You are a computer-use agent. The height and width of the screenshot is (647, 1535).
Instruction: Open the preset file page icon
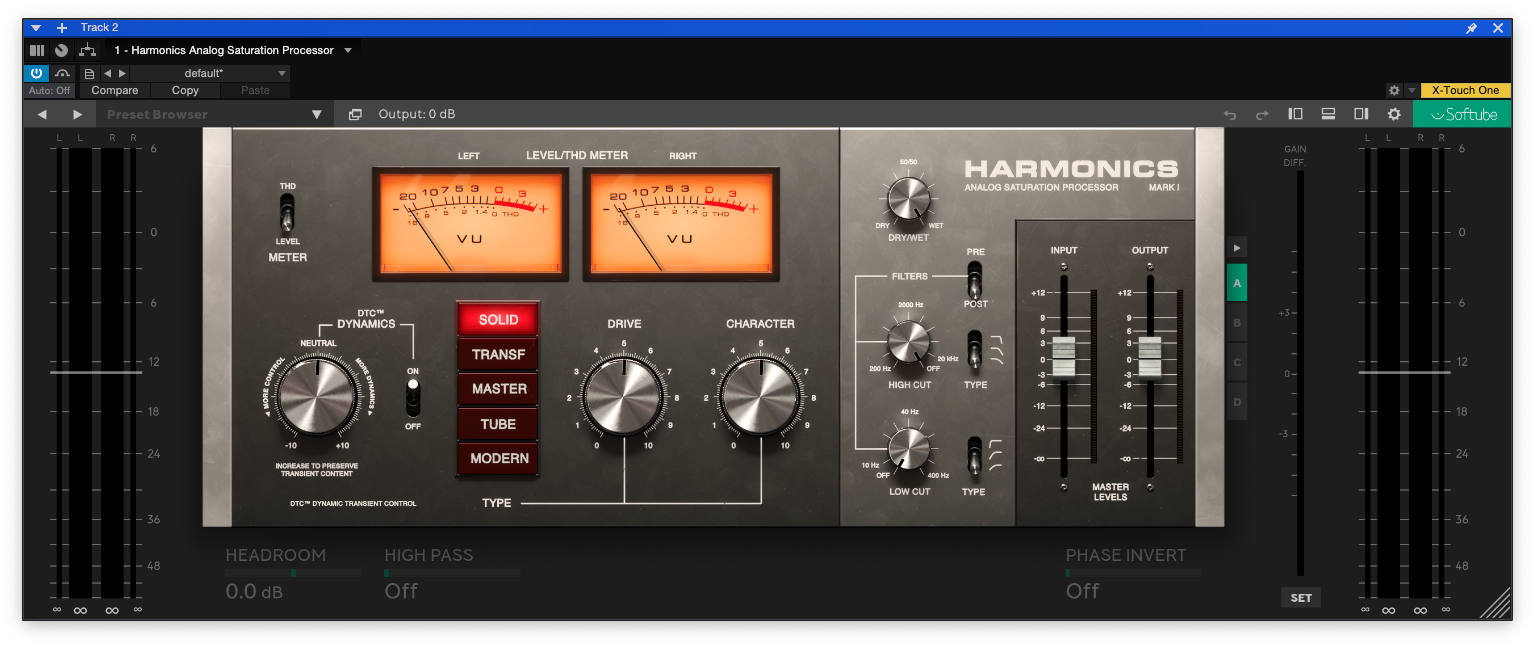tap(89, 73)
